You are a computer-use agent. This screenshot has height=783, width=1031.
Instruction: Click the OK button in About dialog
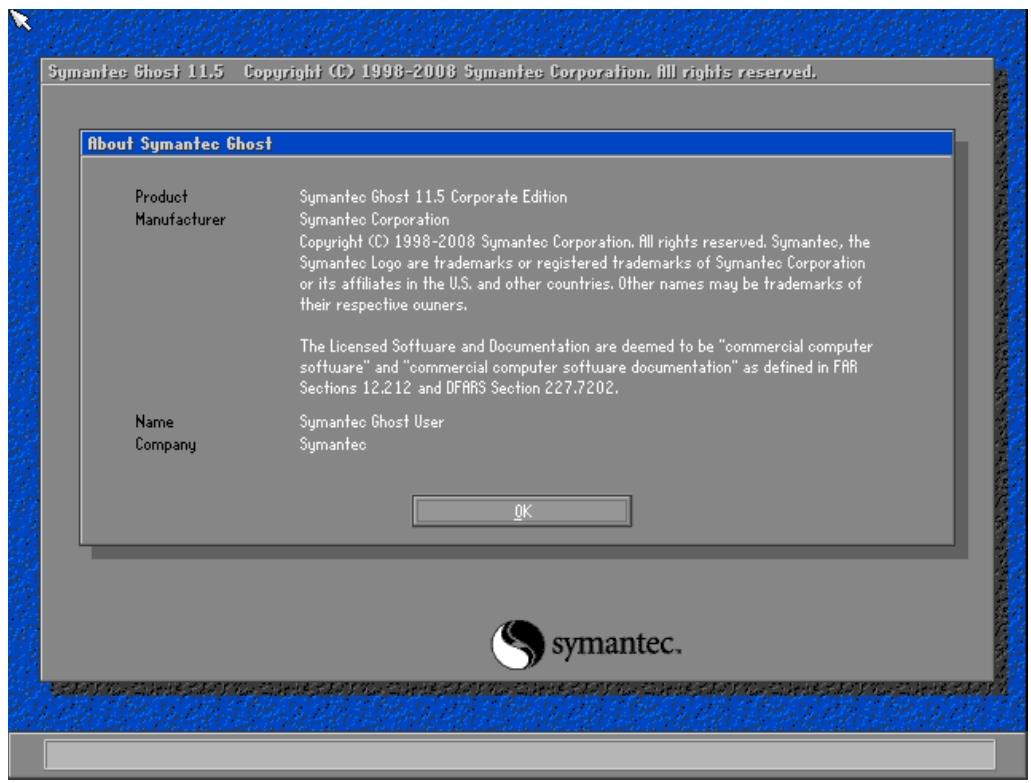(522, 511)
